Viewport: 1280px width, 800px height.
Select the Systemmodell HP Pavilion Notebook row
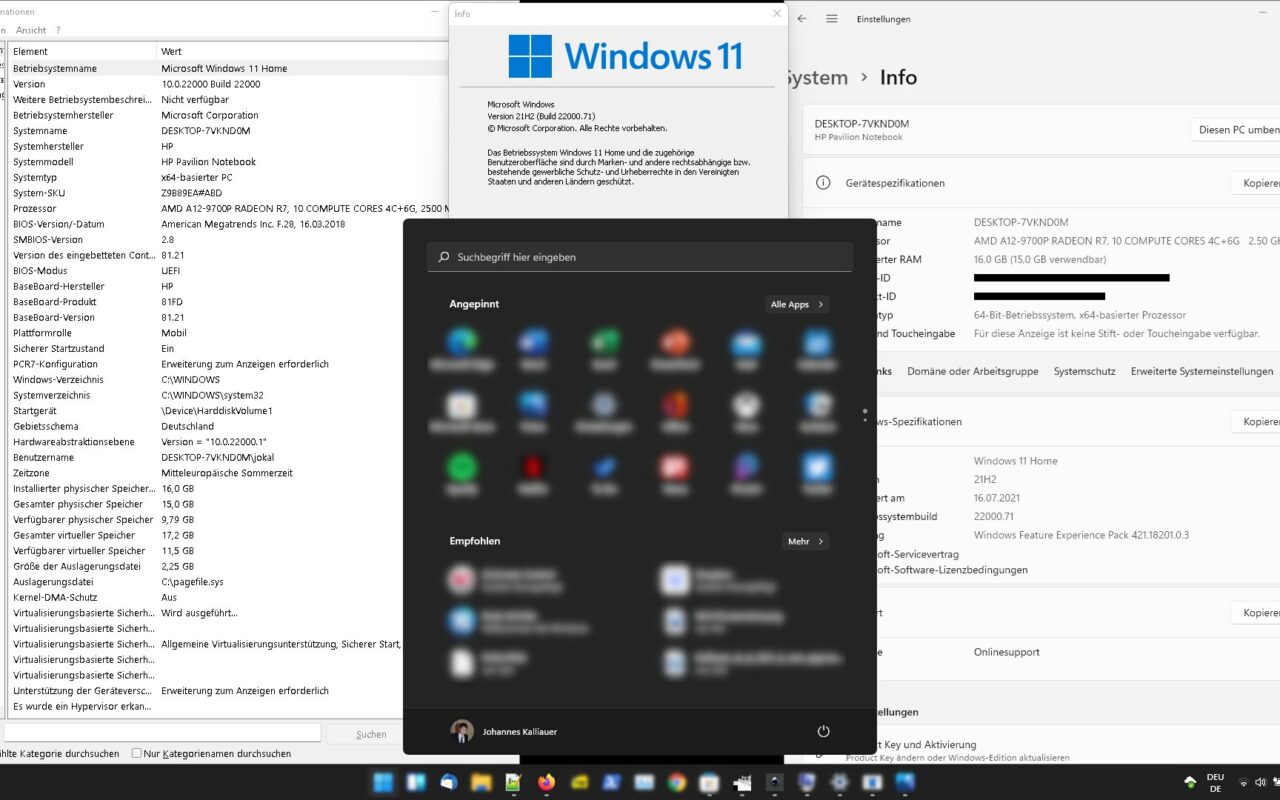pyautogui.click(x=226, y=162)
